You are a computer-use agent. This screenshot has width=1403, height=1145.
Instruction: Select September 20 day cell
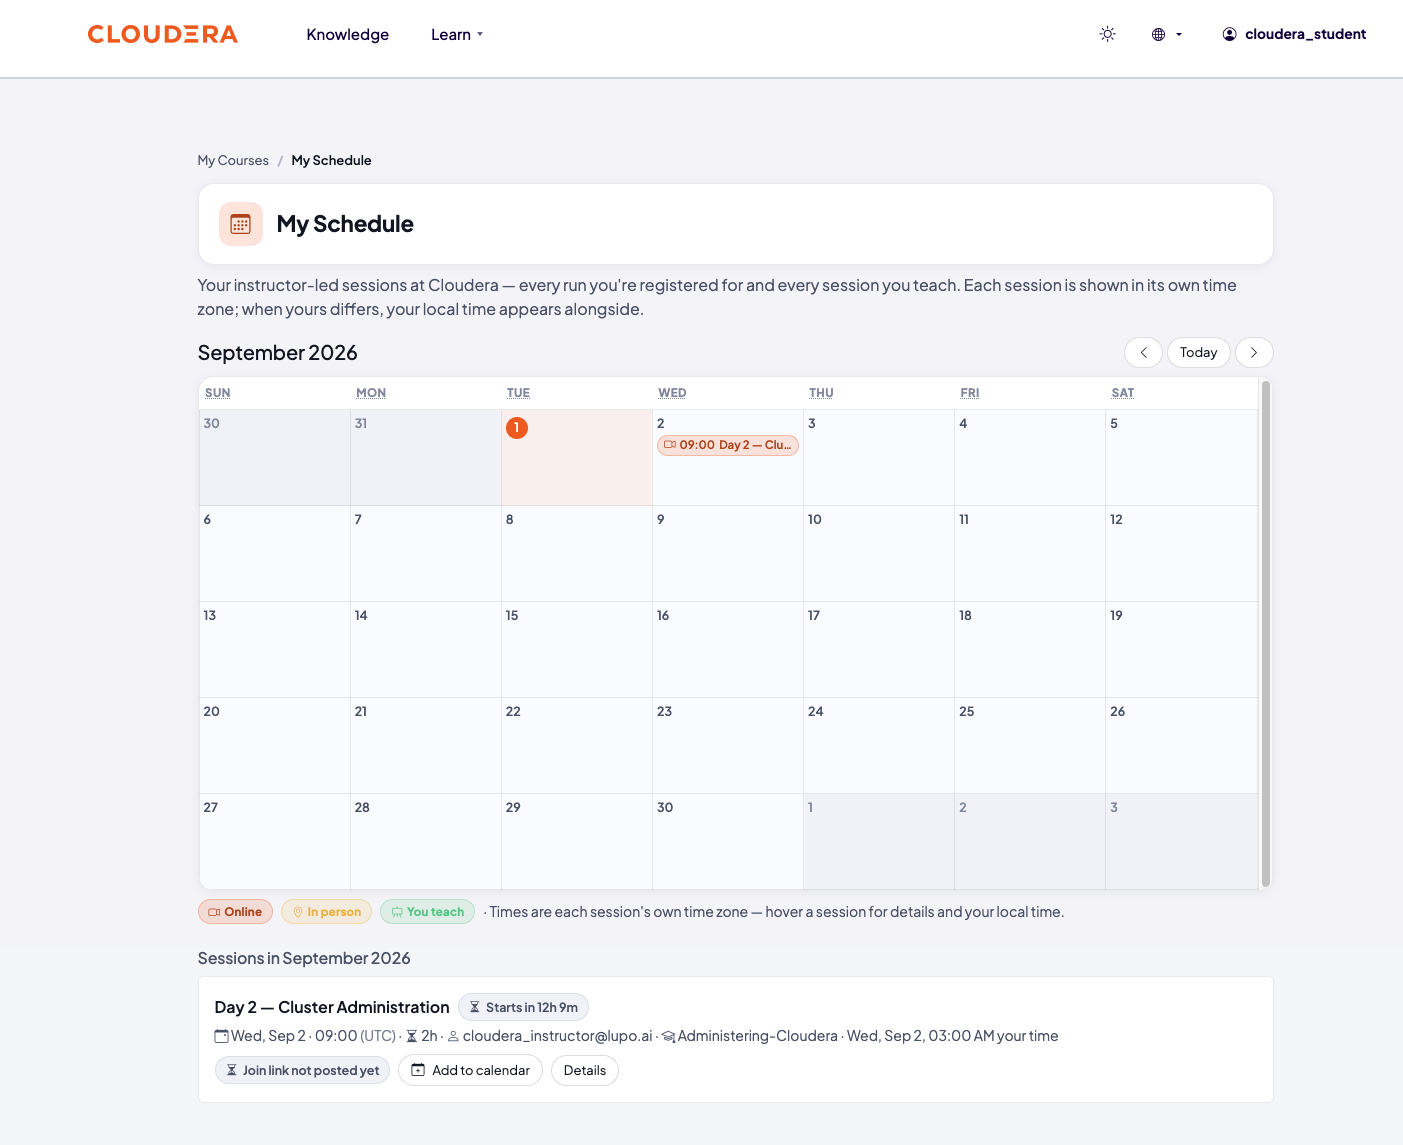(x=275, y=745)
